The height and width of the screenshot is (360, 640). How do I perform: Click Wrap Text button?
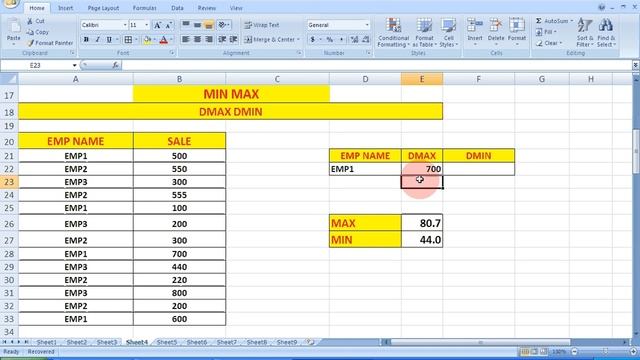262,25
